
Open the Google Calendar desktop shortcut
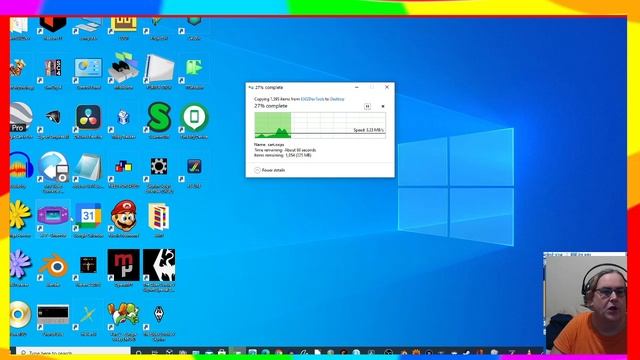88,216
